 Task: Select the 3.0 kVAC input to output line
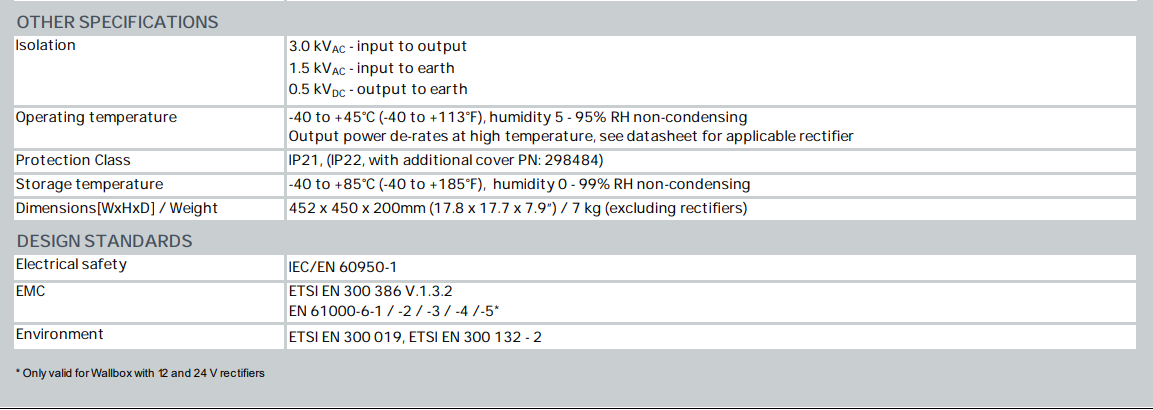(x=377, y=47)
